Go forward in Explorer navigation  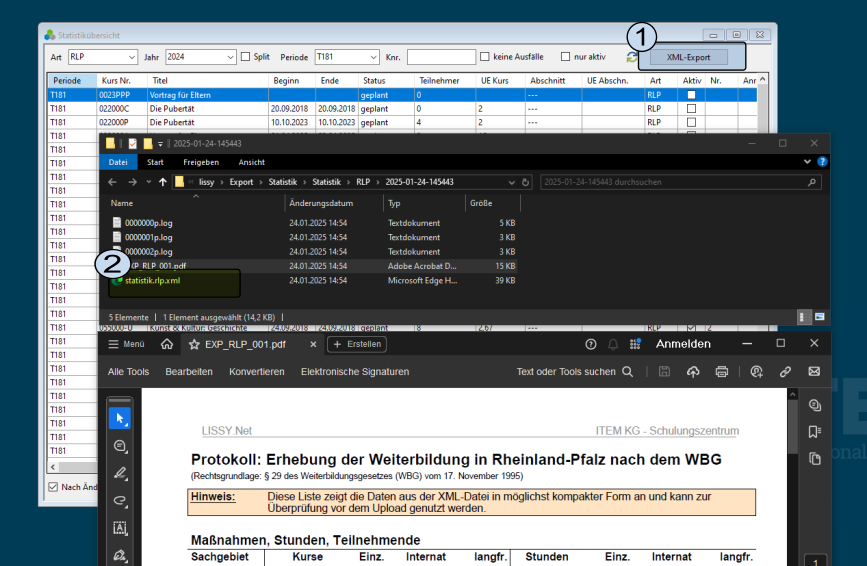click(132, 182)
